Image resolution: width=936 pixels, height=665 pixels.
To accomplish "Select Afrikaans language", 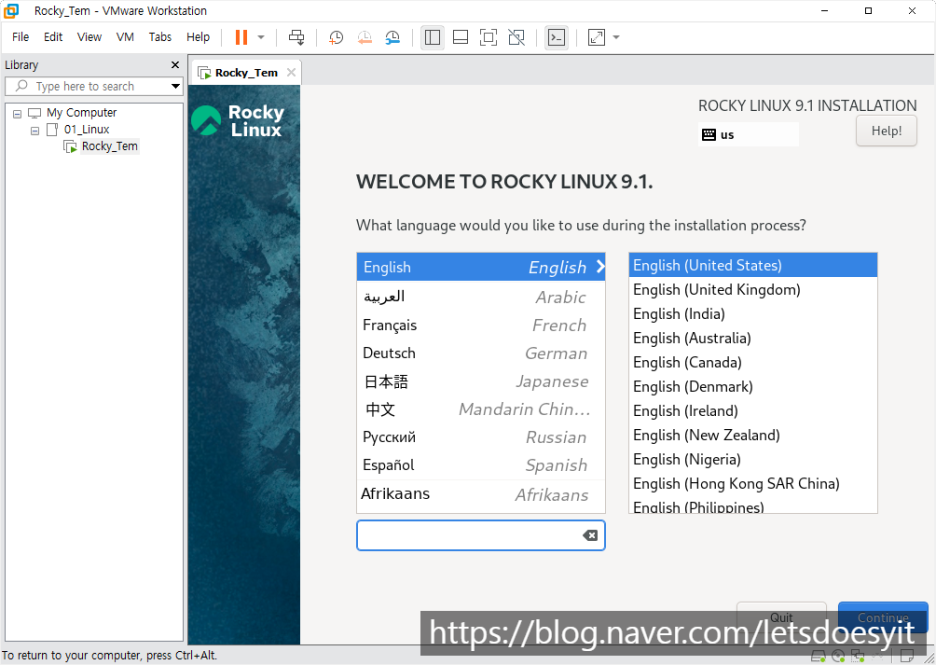I will (x=481, y=494).
